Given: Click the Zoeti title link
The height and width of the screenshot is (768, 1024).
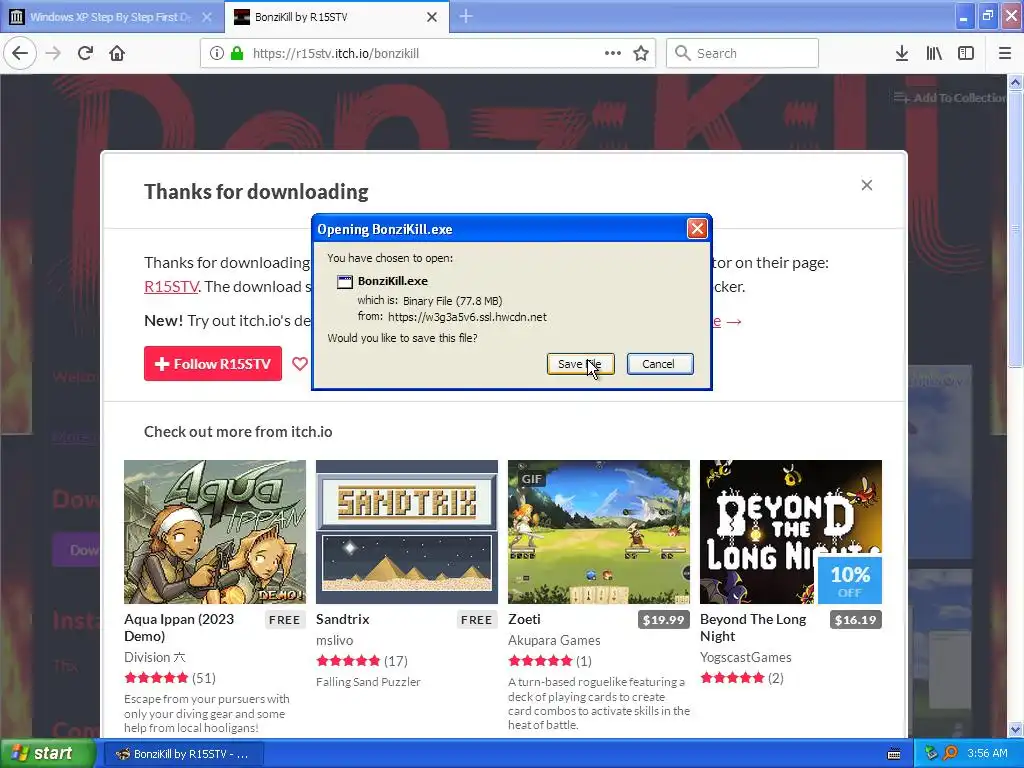Looking at the screenshot, I should [524, 619].
